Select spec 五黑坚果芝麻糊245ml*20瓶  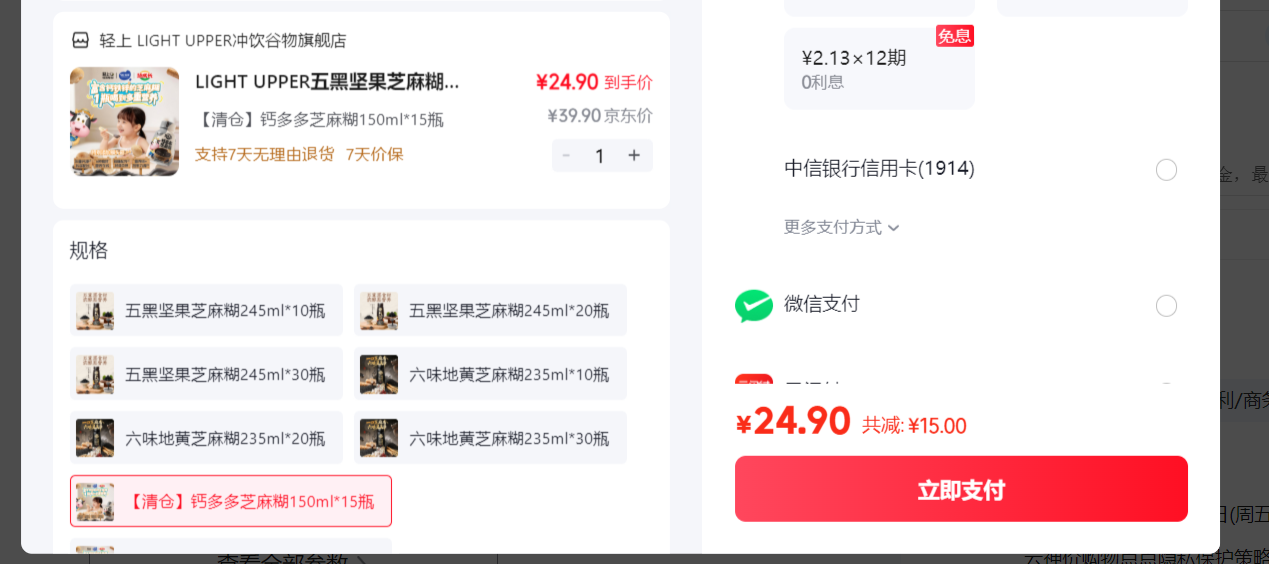pos(490,310)
